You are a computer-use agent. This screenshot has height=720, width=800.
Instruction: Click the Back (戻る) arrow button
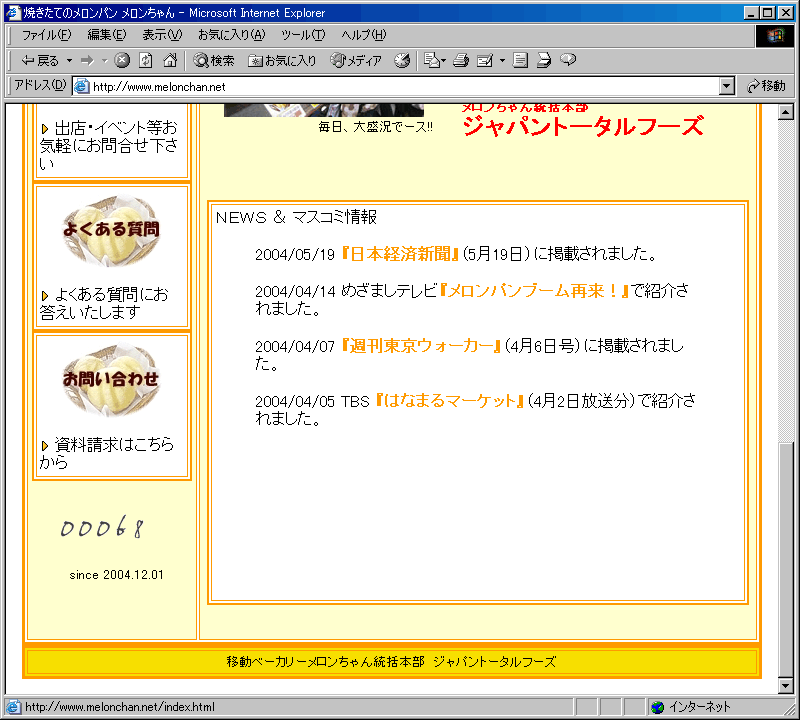[x=40, y=61]
